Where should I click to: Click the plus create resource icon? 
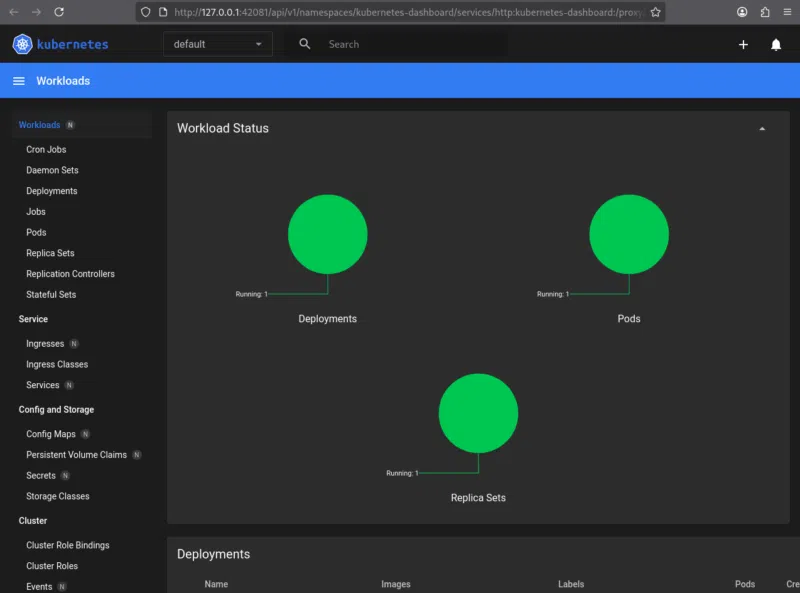(743, 45)
